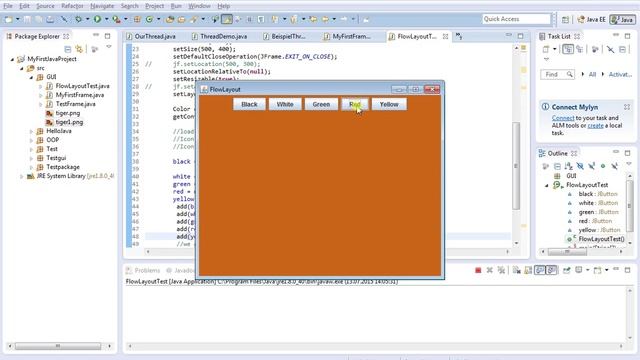Click the editor vertical scrollbar thumb
Screen dimensions: 640x360
[x=516, y=165]
